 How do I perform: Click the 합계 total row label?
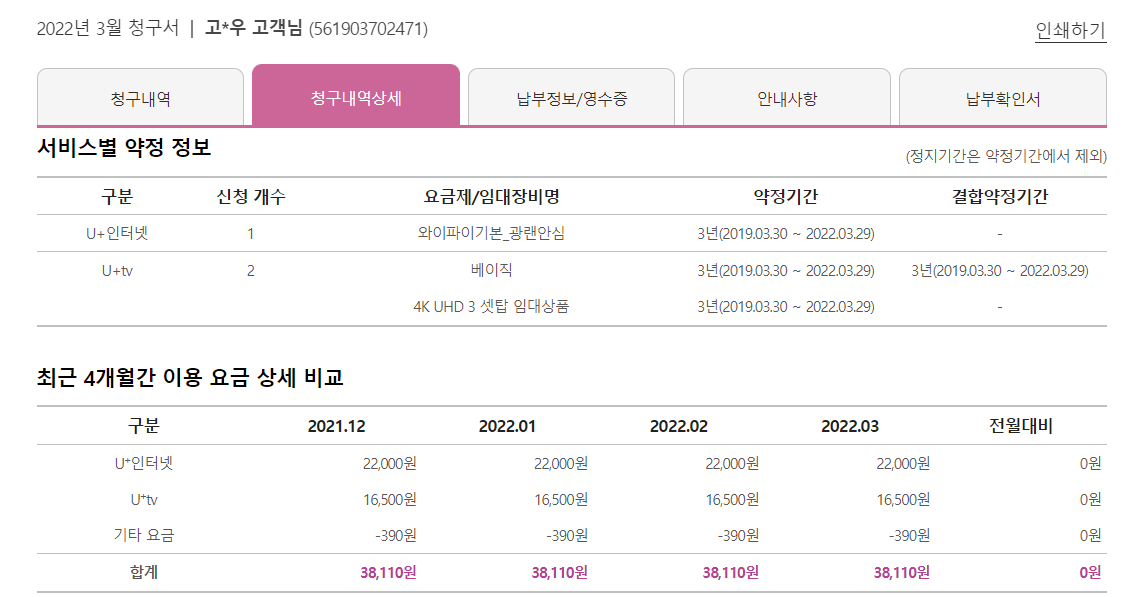coord(144,573)
